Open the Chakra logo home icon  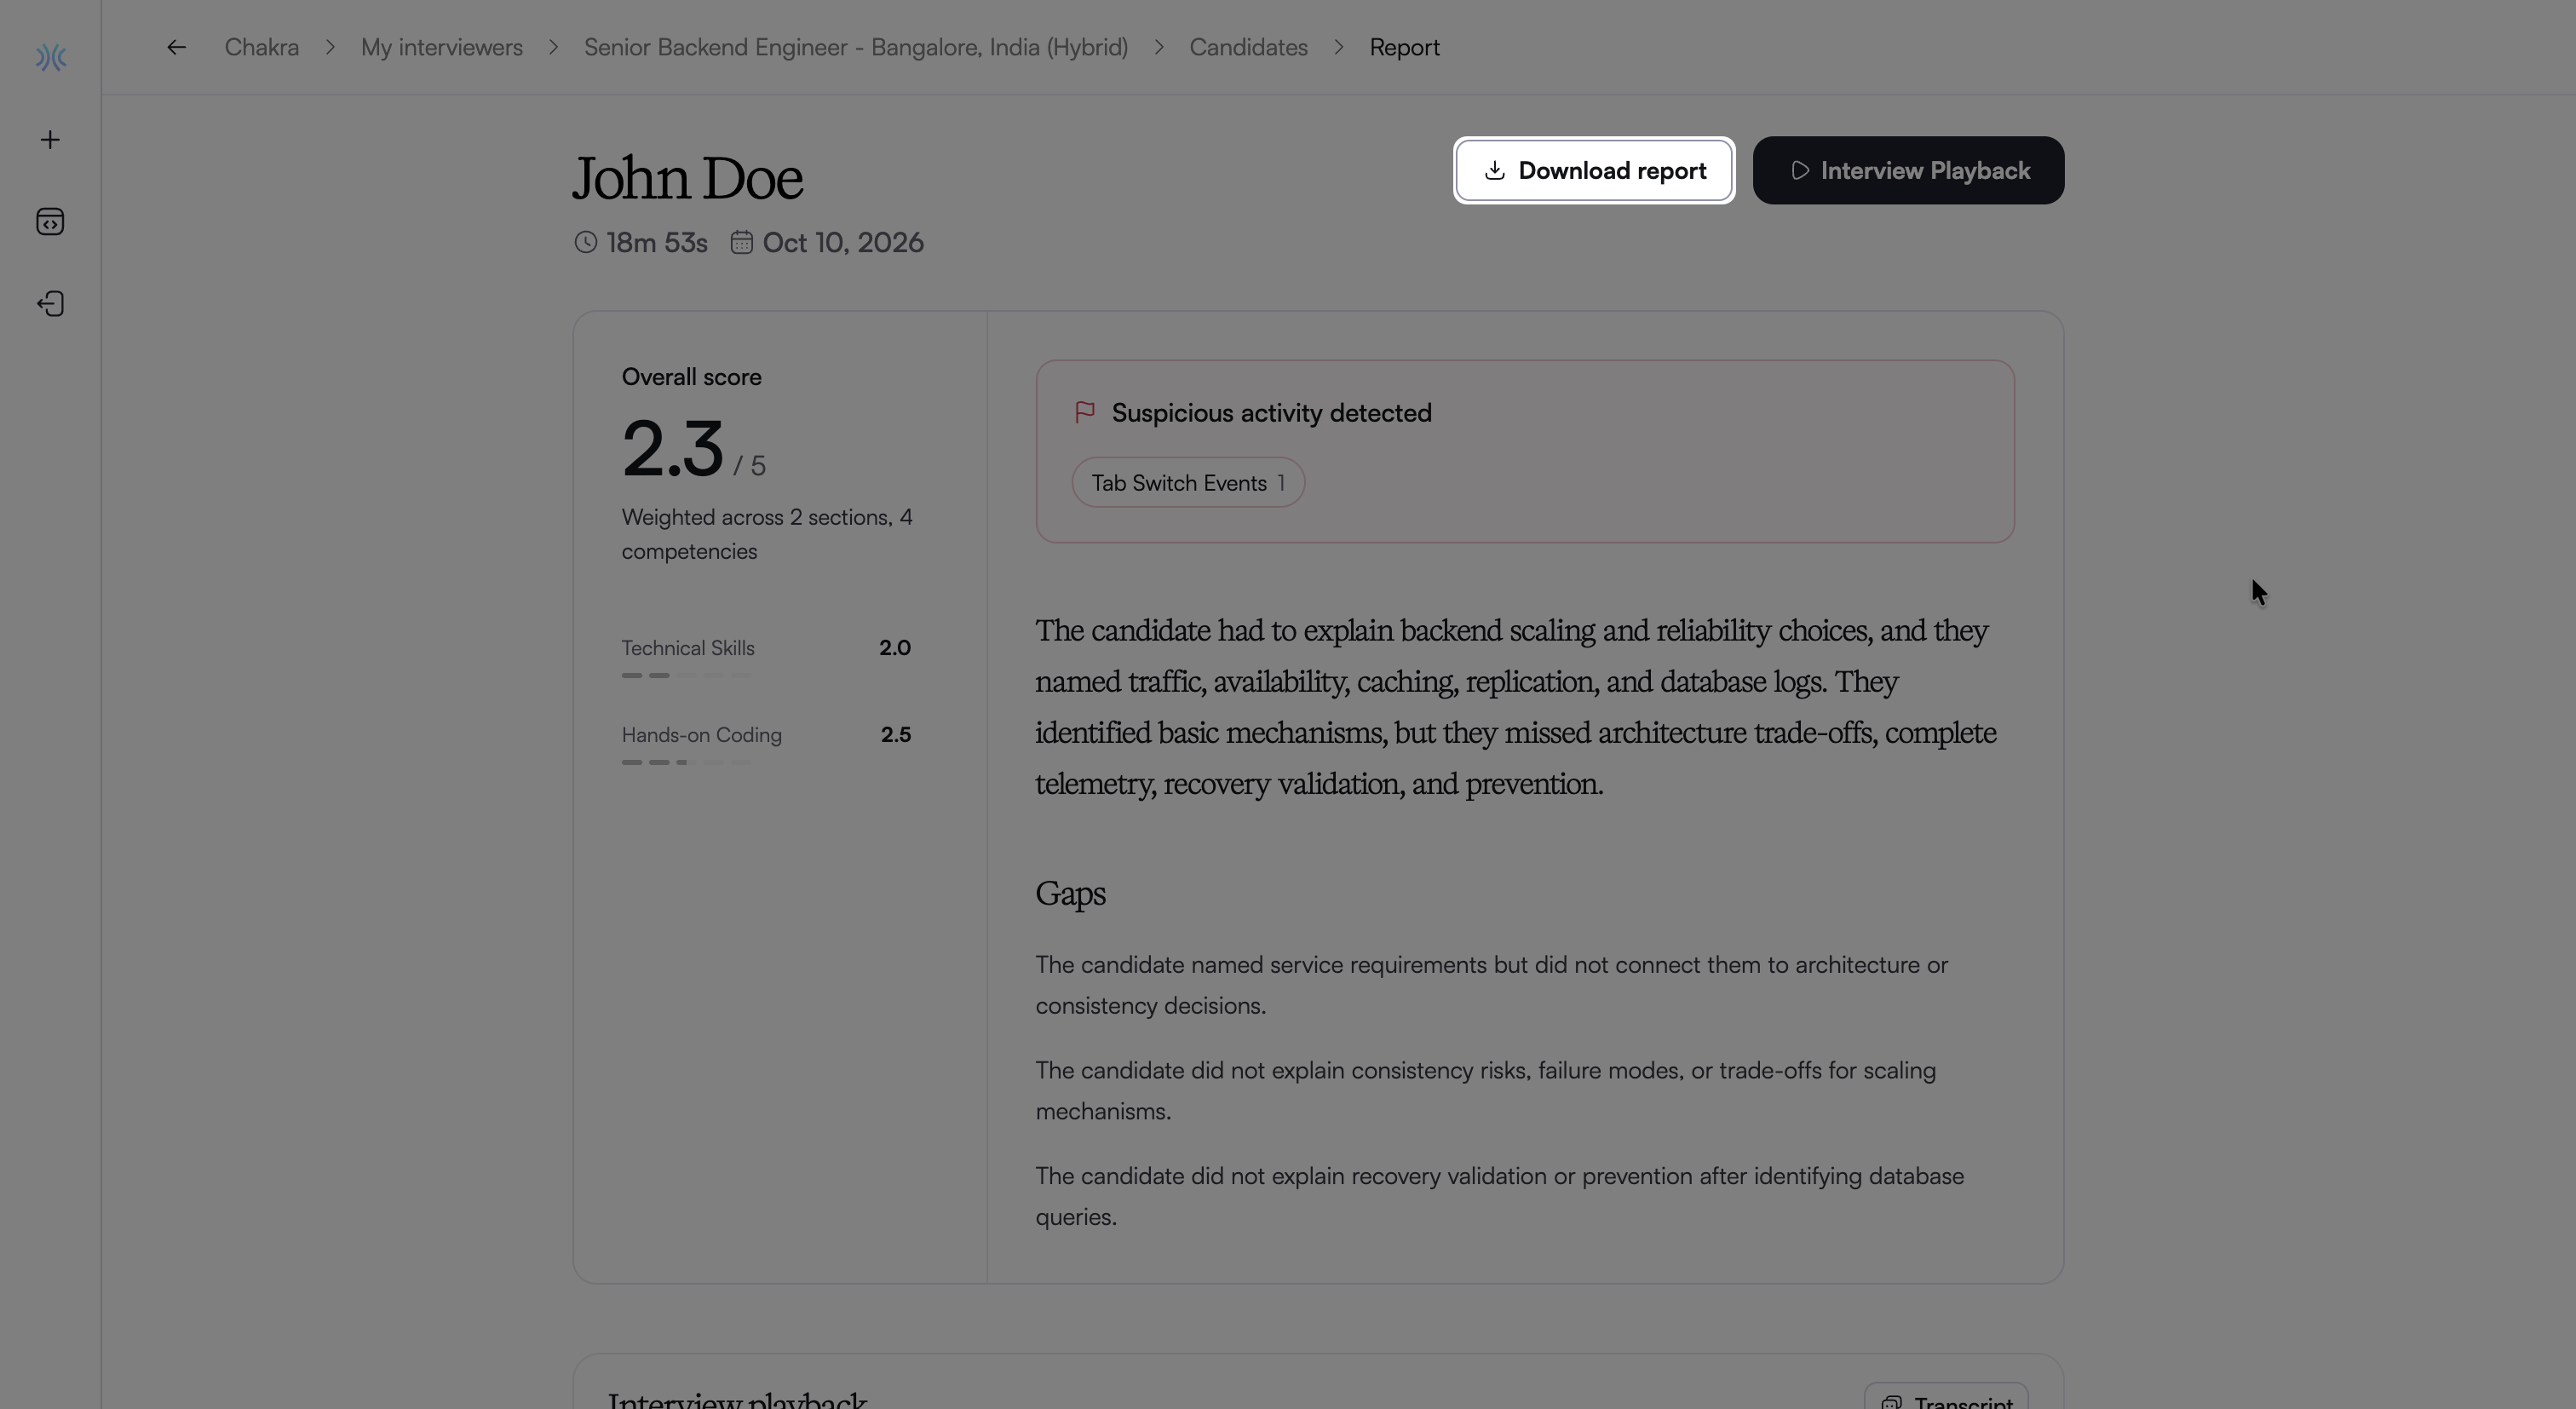point(50,58)
